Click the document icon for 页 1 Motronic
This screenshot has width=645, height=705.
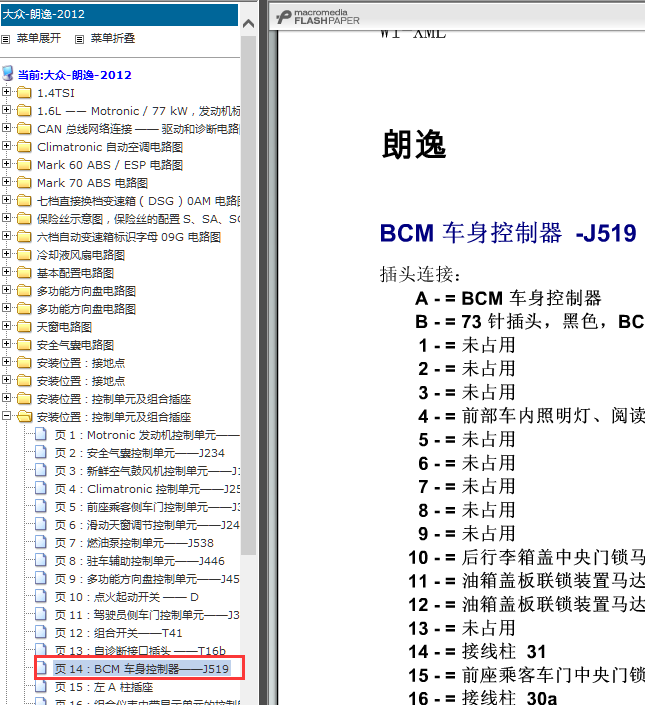click(x=41, y=434)
